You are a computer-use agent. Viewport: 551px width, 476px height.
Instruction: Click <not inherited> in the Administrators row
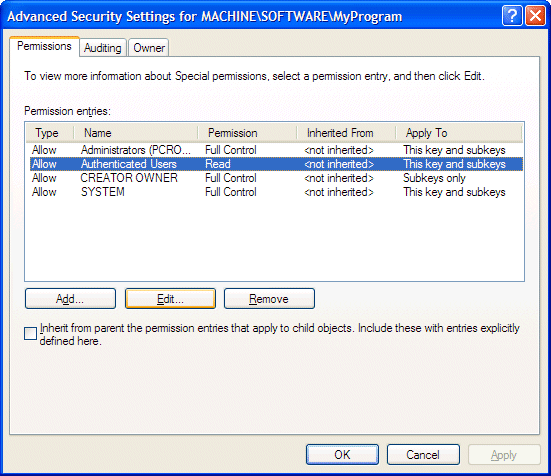[x=339, y=150]
